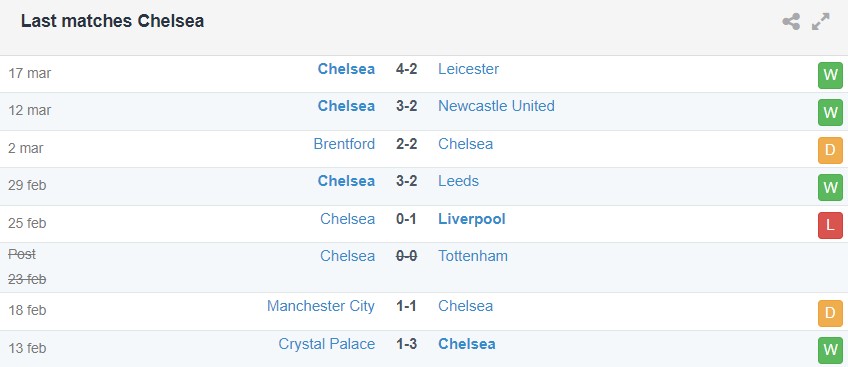Click the W badge for the Crystal Palace match

(830, 351)
